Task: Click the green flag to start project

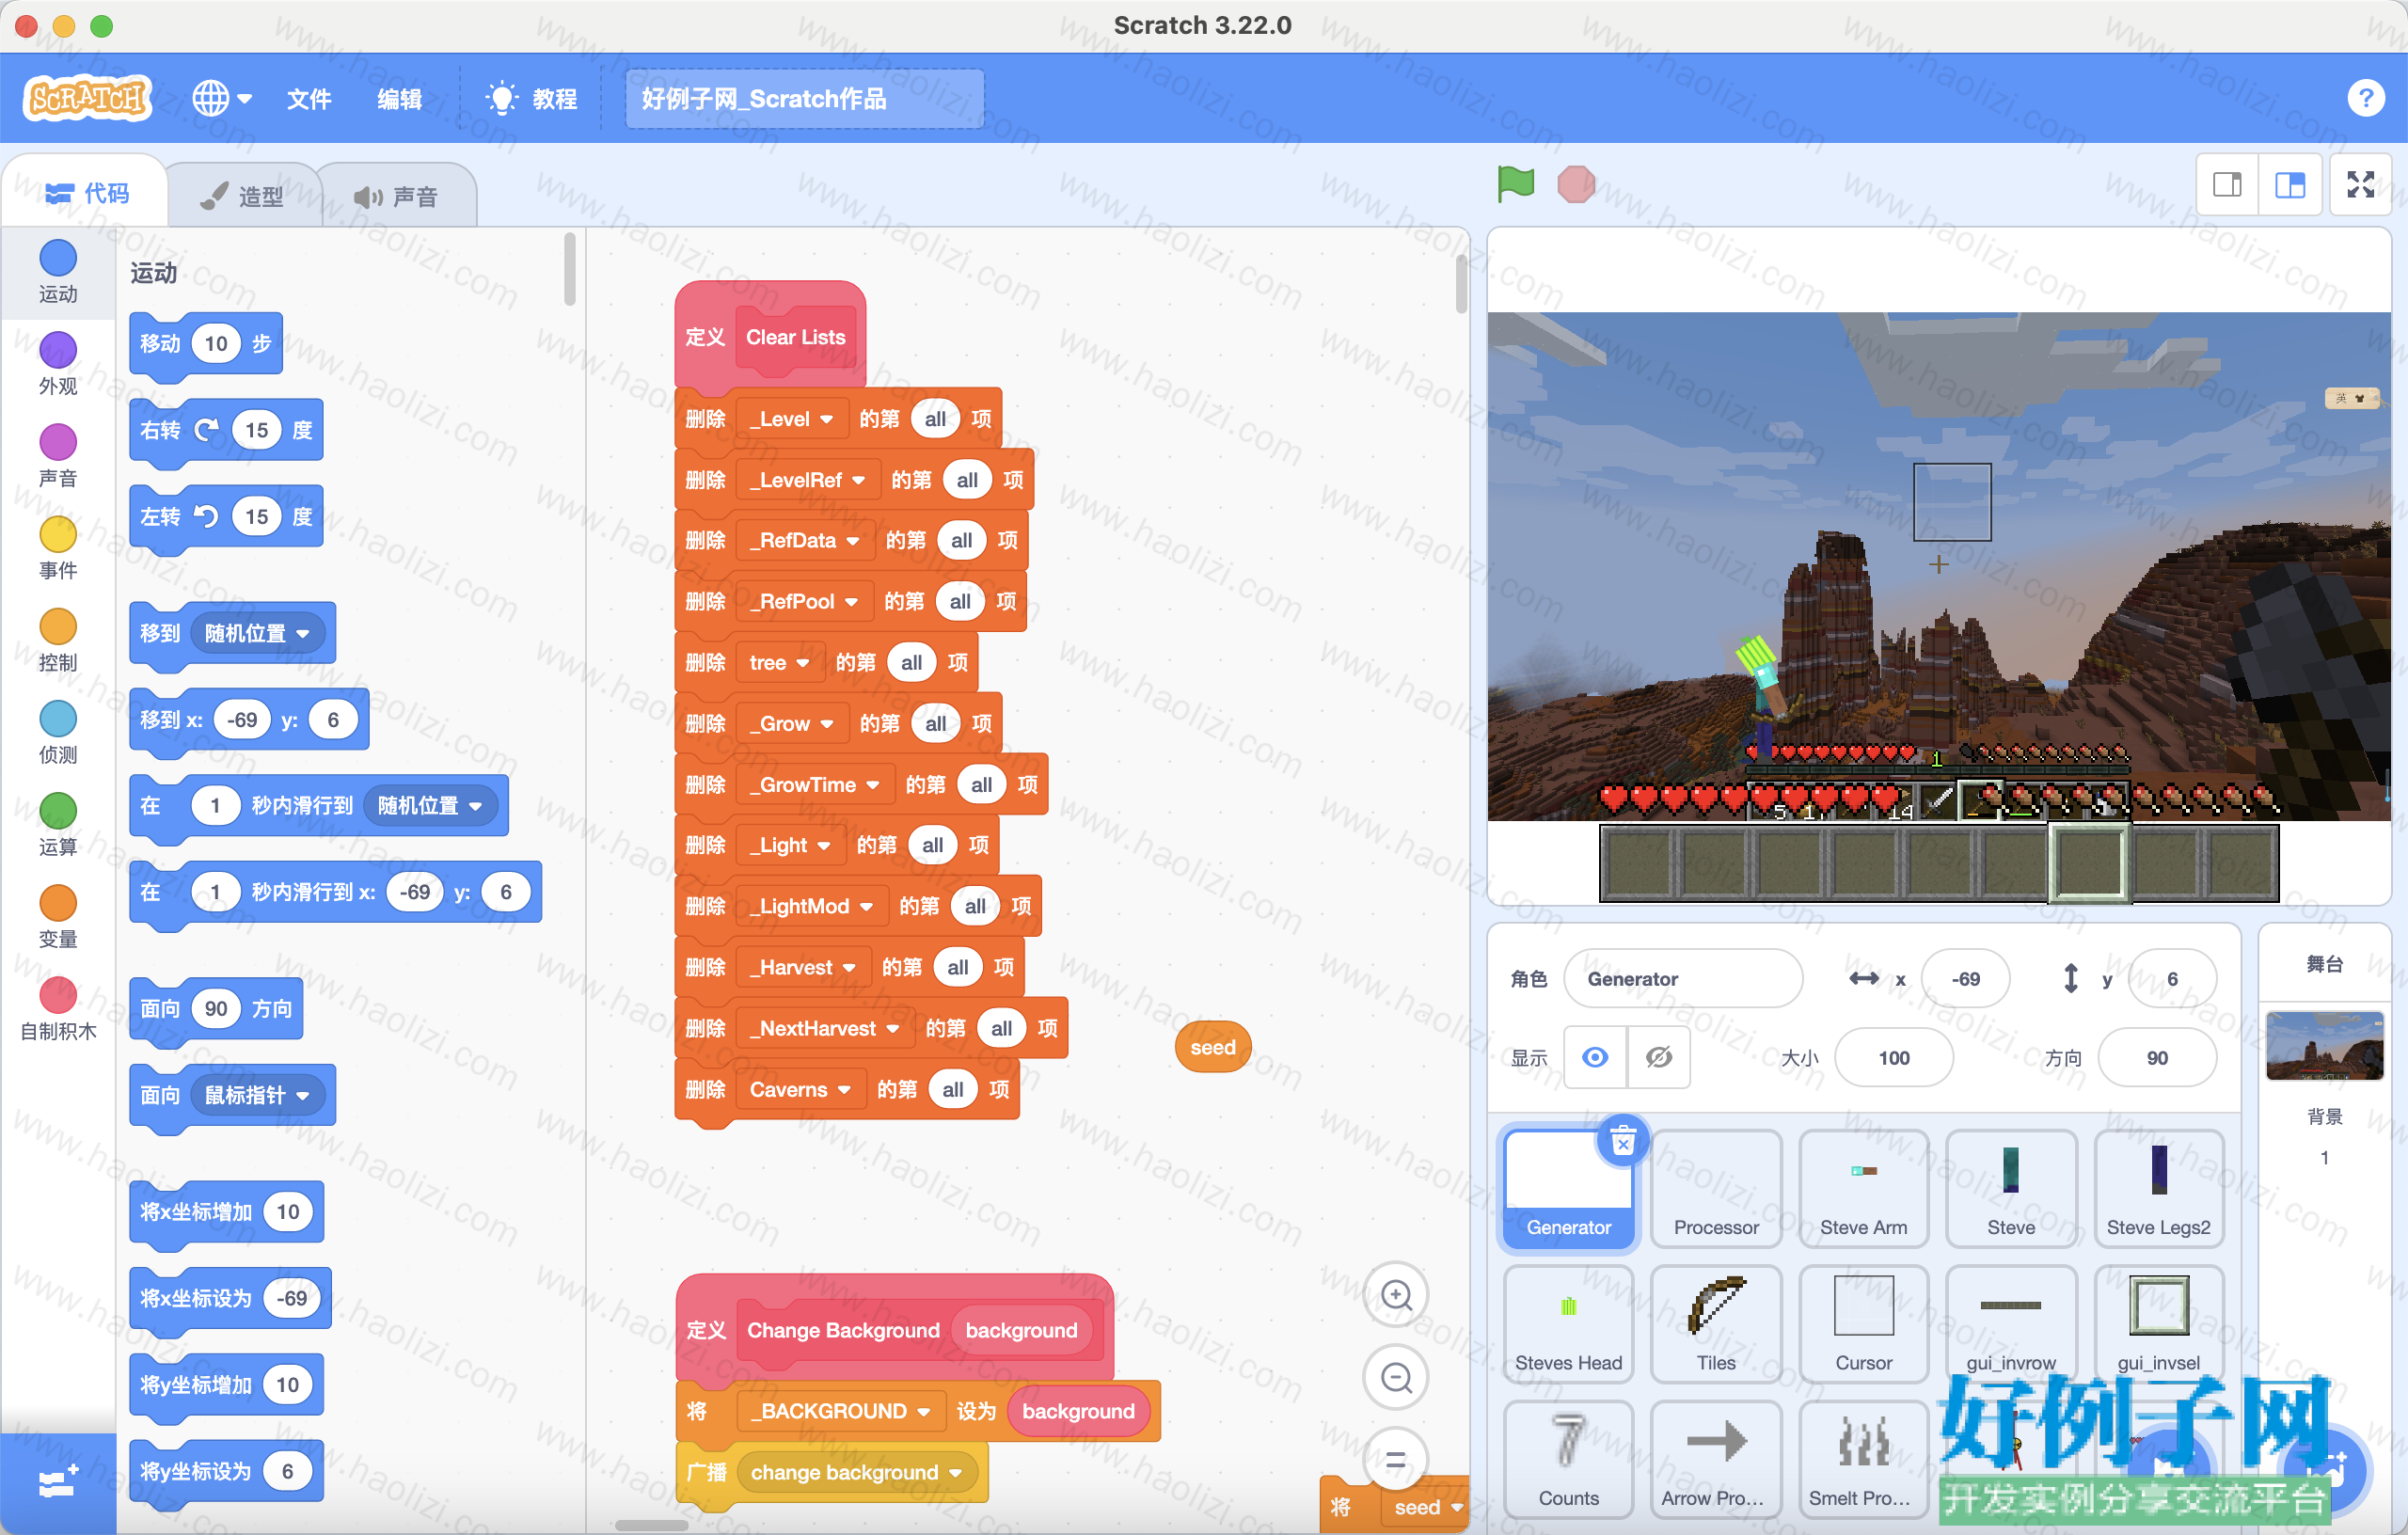Action: click(x=1515, y=184)
